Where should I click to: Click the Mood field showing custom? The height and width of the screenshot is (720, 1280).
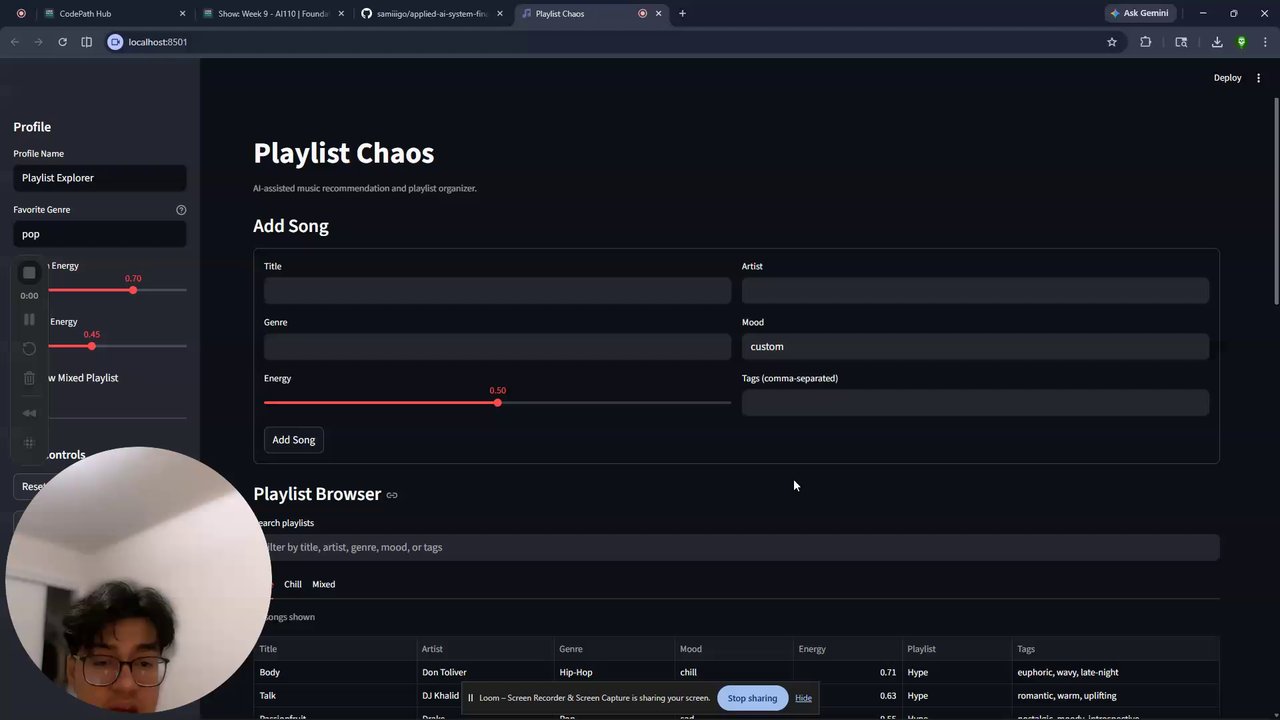[x=975, y=346]
